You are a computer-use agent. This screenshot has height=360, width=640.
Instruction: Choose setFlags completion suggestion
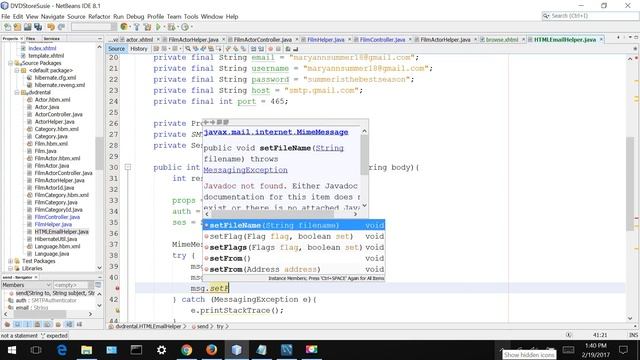[294, 247]
